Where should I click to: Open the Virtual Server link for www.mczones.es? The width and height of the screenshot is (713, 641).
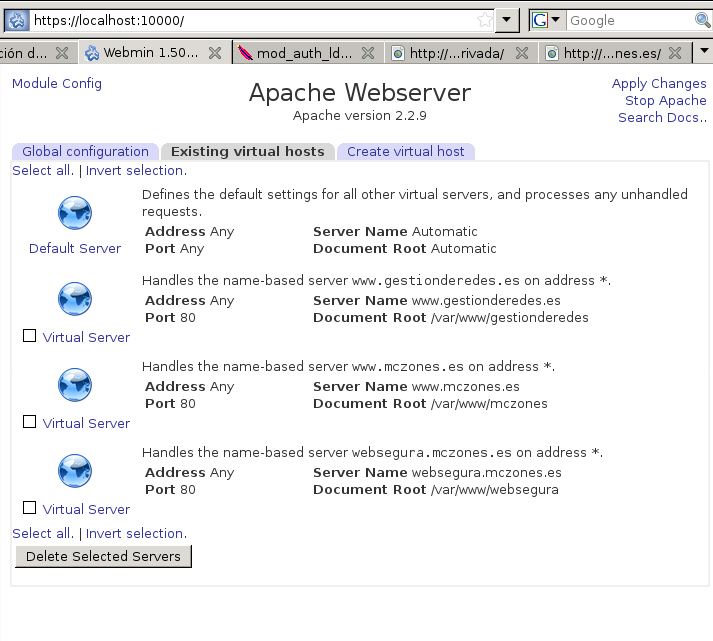(86, 423)
